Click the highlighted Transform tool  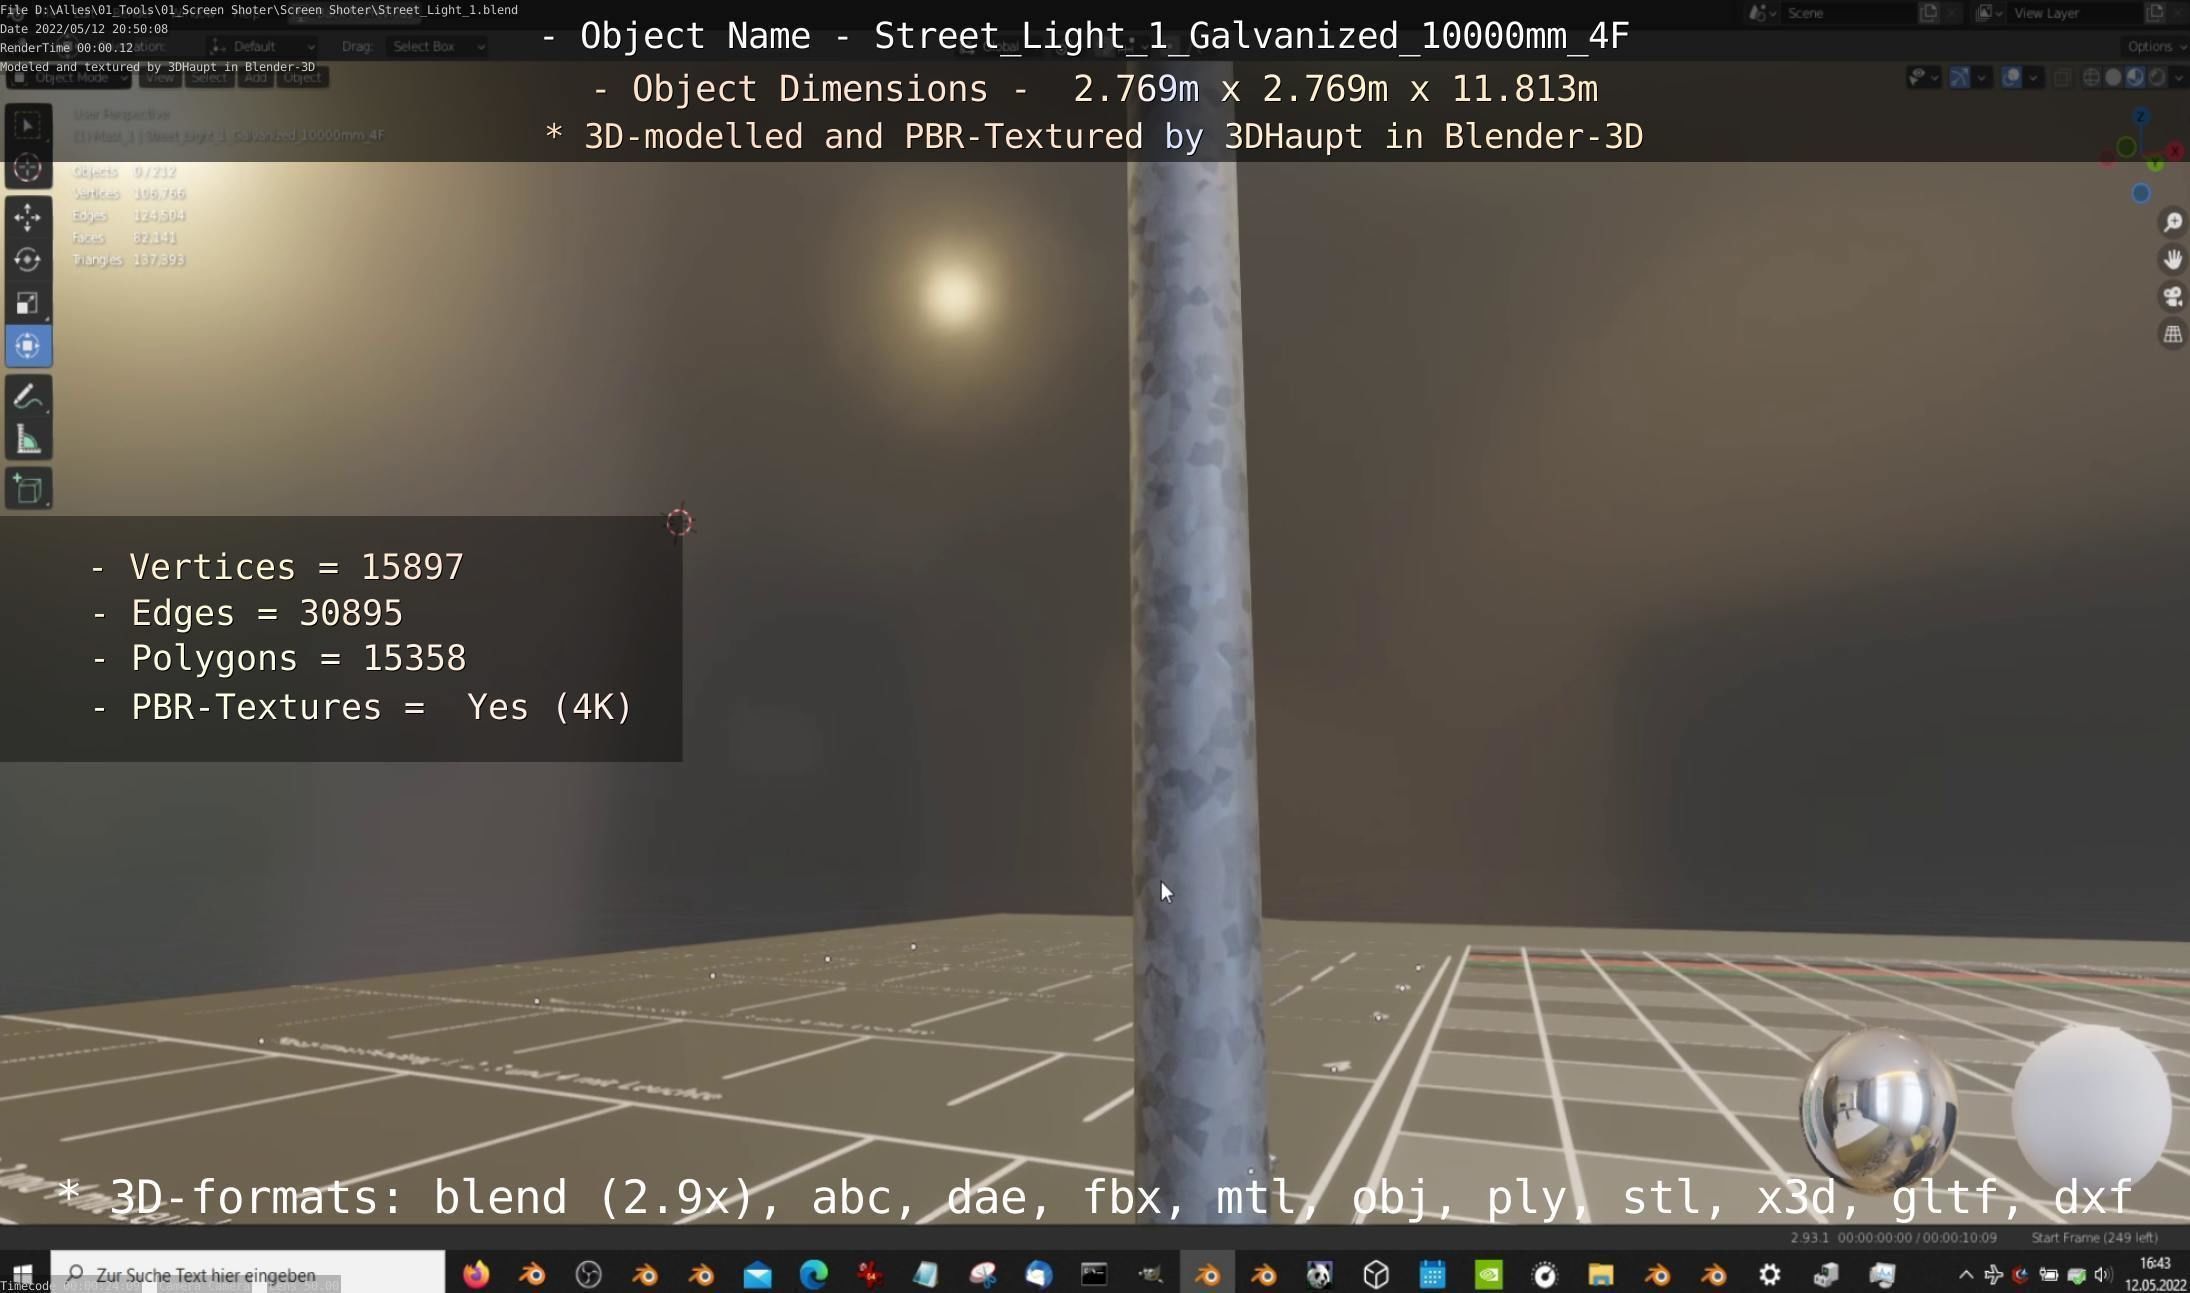pyautogui.click(x=28, y=345)
